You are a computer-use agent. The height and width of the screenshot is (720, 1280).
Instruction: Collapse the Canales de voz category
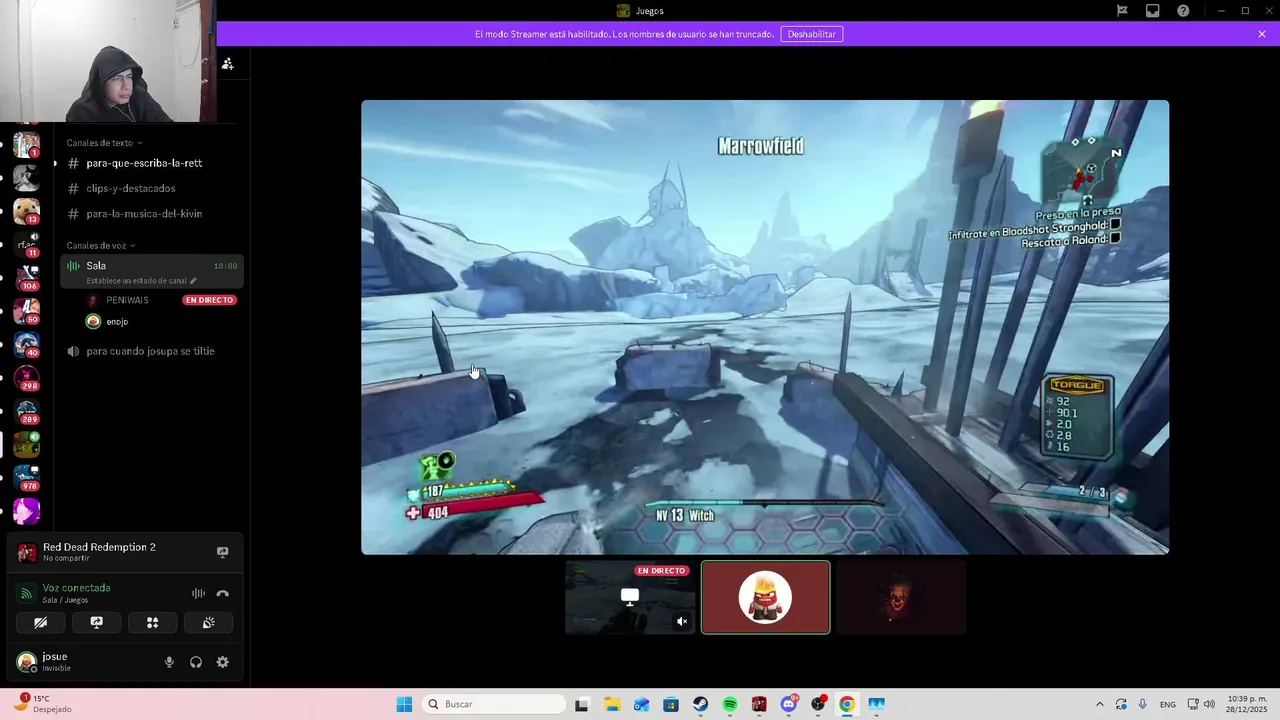pyautogui.click(x=100, y=245)
